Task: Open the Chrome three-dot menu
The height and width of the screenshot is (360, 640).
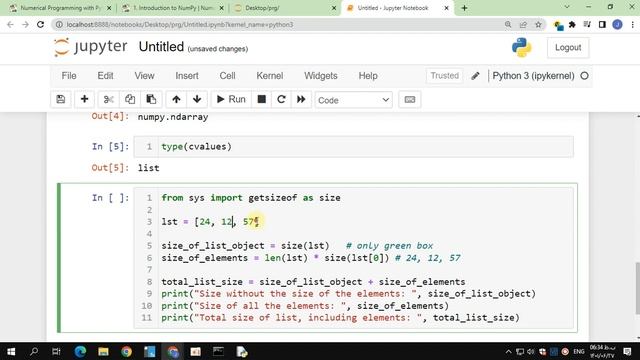Action: [x=632, y=24]
